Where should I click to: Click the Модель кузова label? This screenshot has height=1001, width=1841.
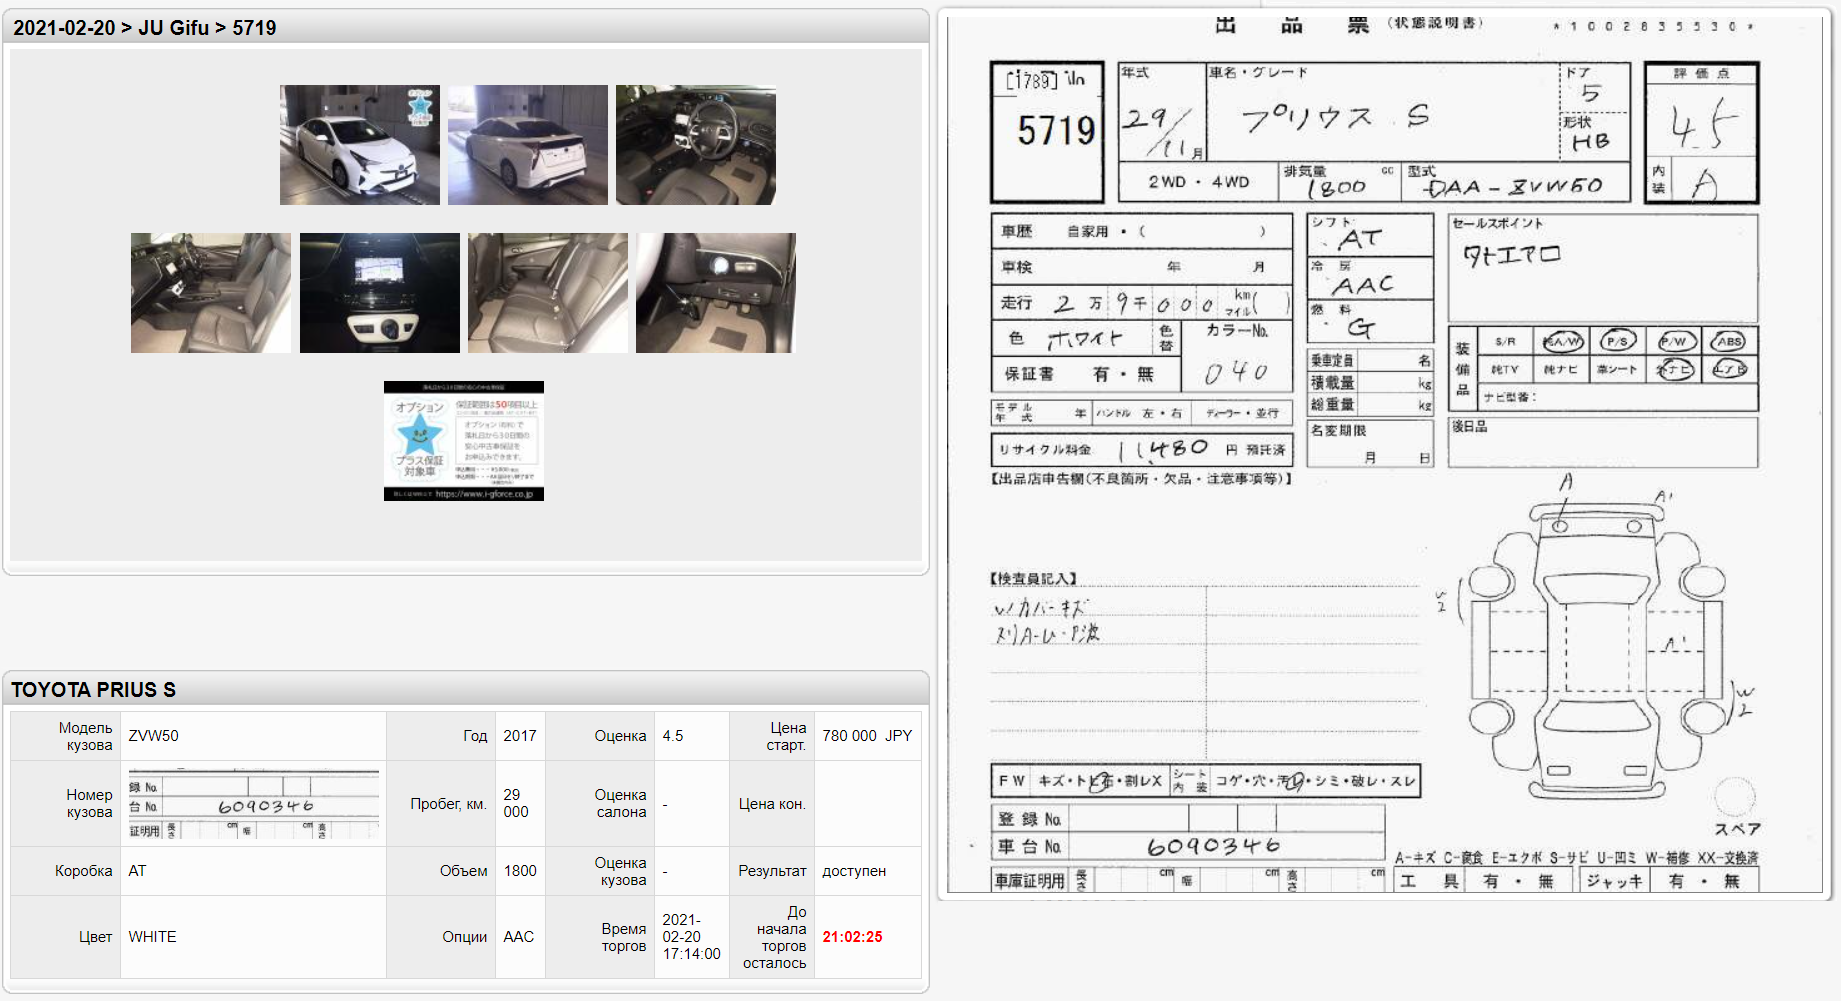coord(86,736)
